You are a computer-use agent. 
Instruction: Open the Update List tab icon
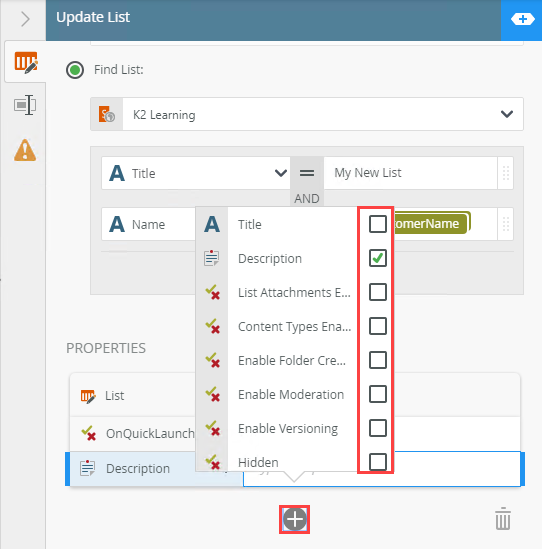[x=25, y=62]
